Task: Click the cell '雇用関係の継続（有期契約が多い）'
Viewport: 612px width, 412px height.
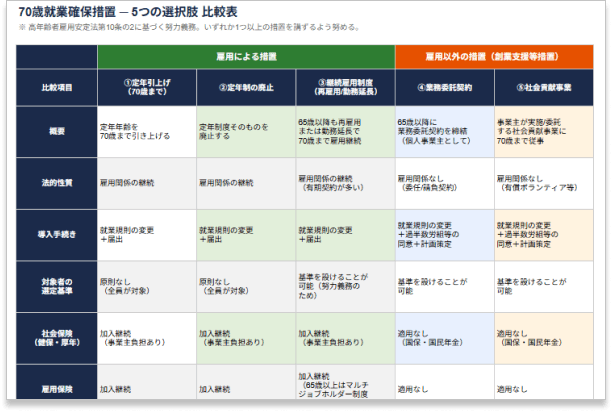Action: pos(345,183)
